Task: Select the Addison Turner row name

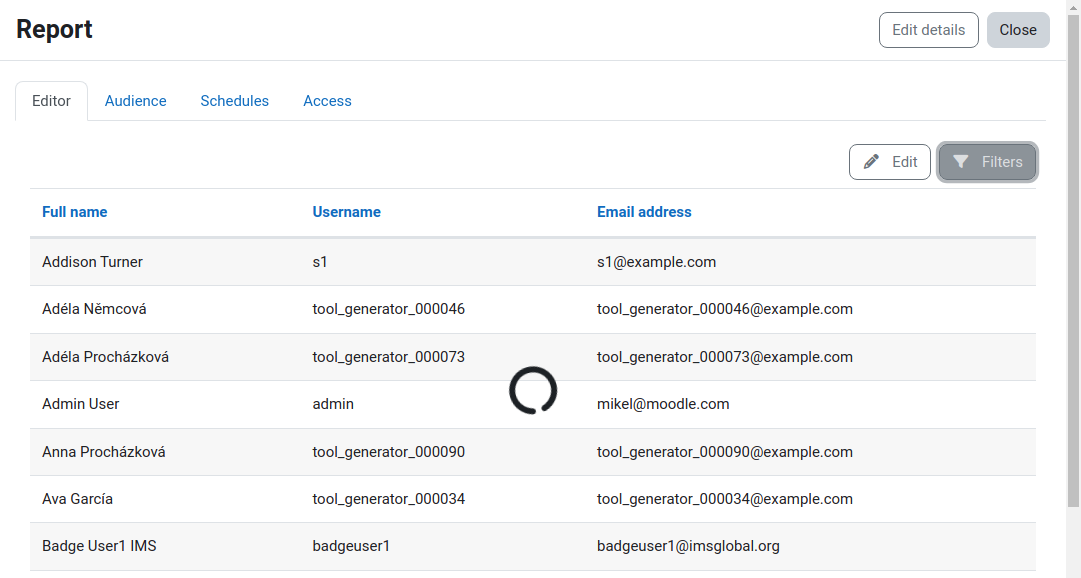Action: pos(92,262)
